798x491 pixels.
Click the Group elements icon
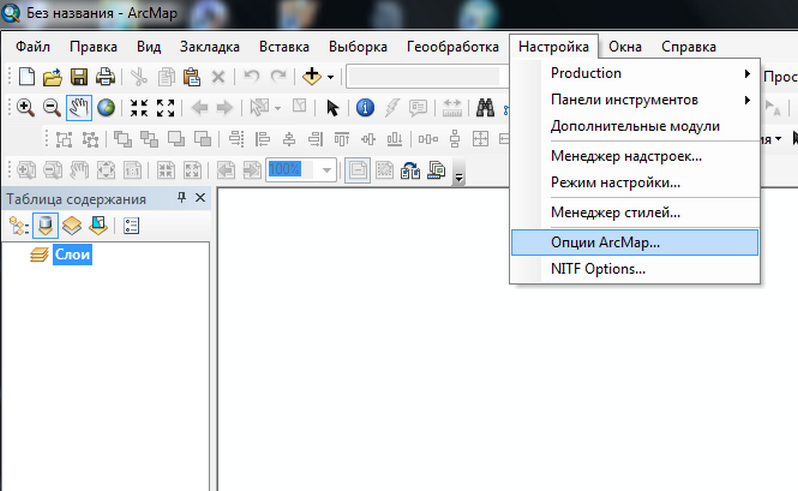tap(64, 139)
